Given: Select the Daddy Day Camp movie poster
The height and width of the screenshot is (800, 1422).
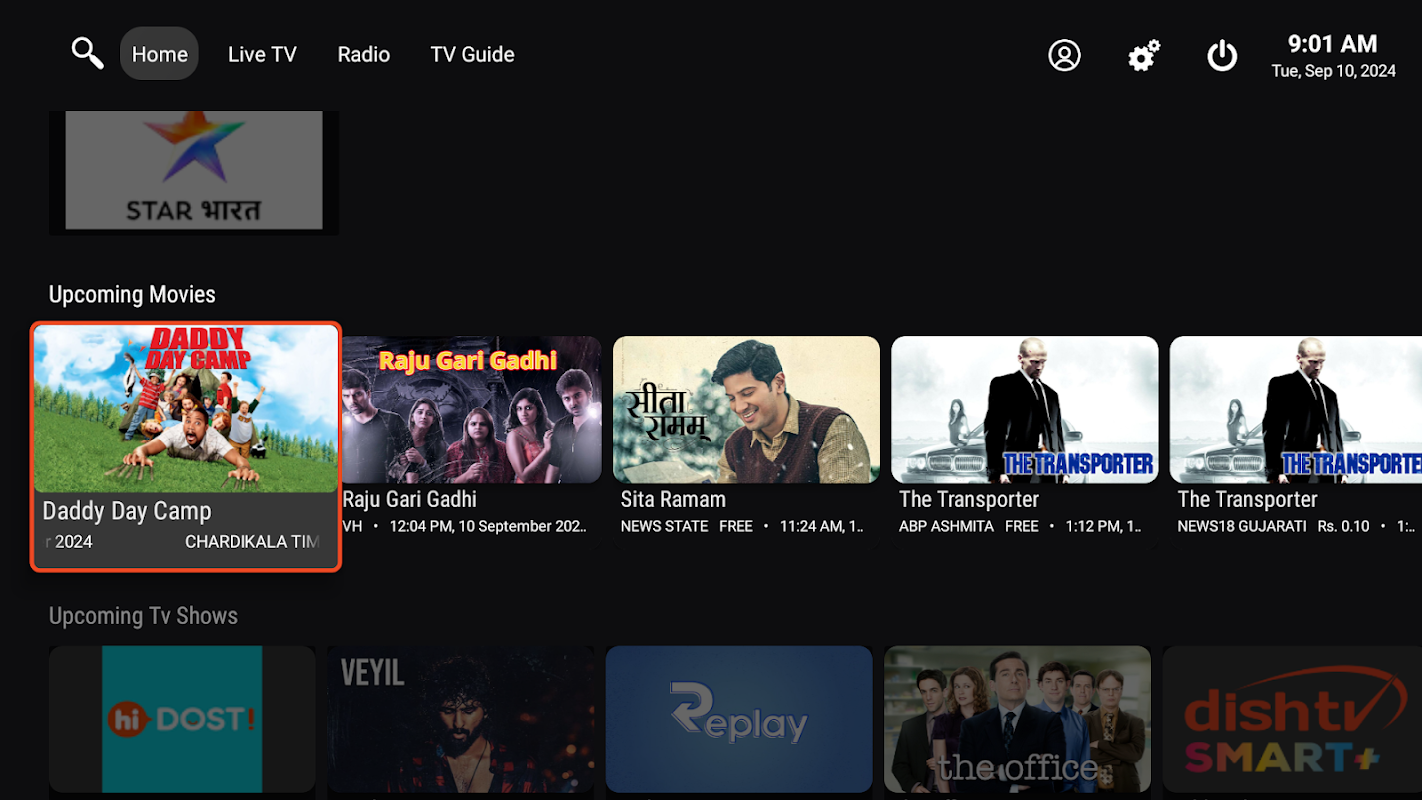Looking at the screenshot, I should (x=186, y=408).
